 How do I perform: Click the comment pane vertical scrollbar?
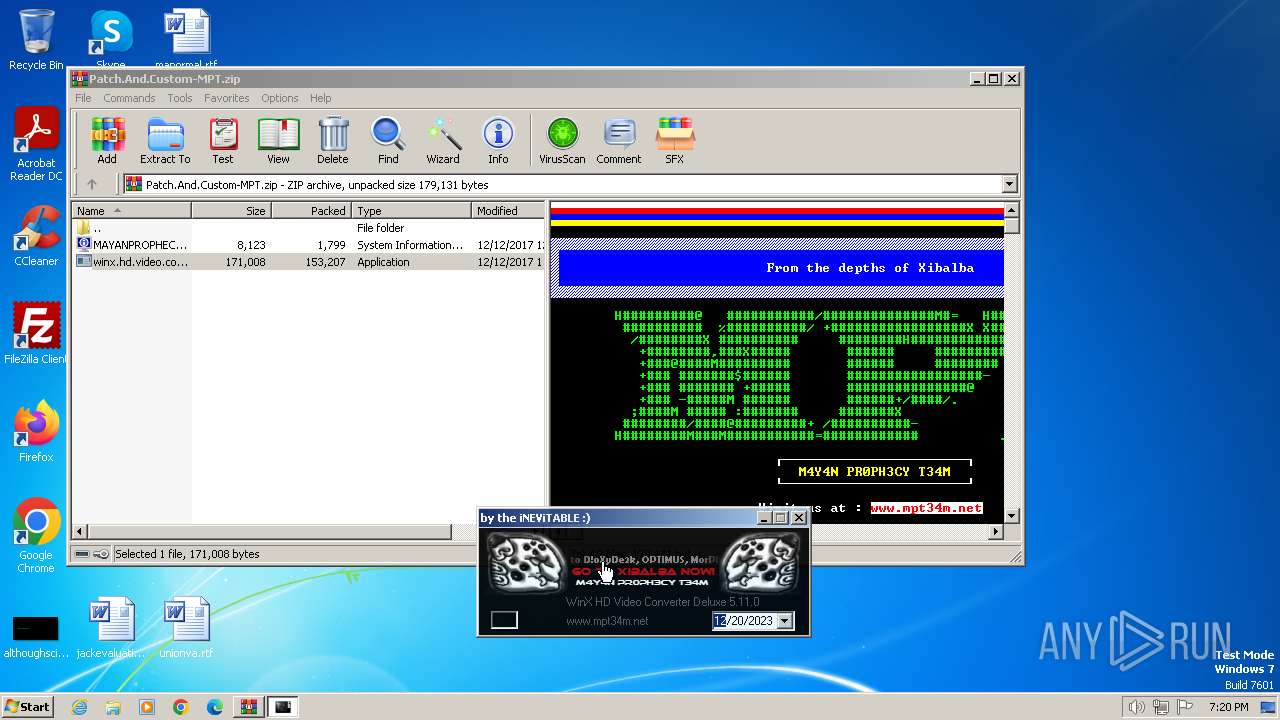point(1011,362)
